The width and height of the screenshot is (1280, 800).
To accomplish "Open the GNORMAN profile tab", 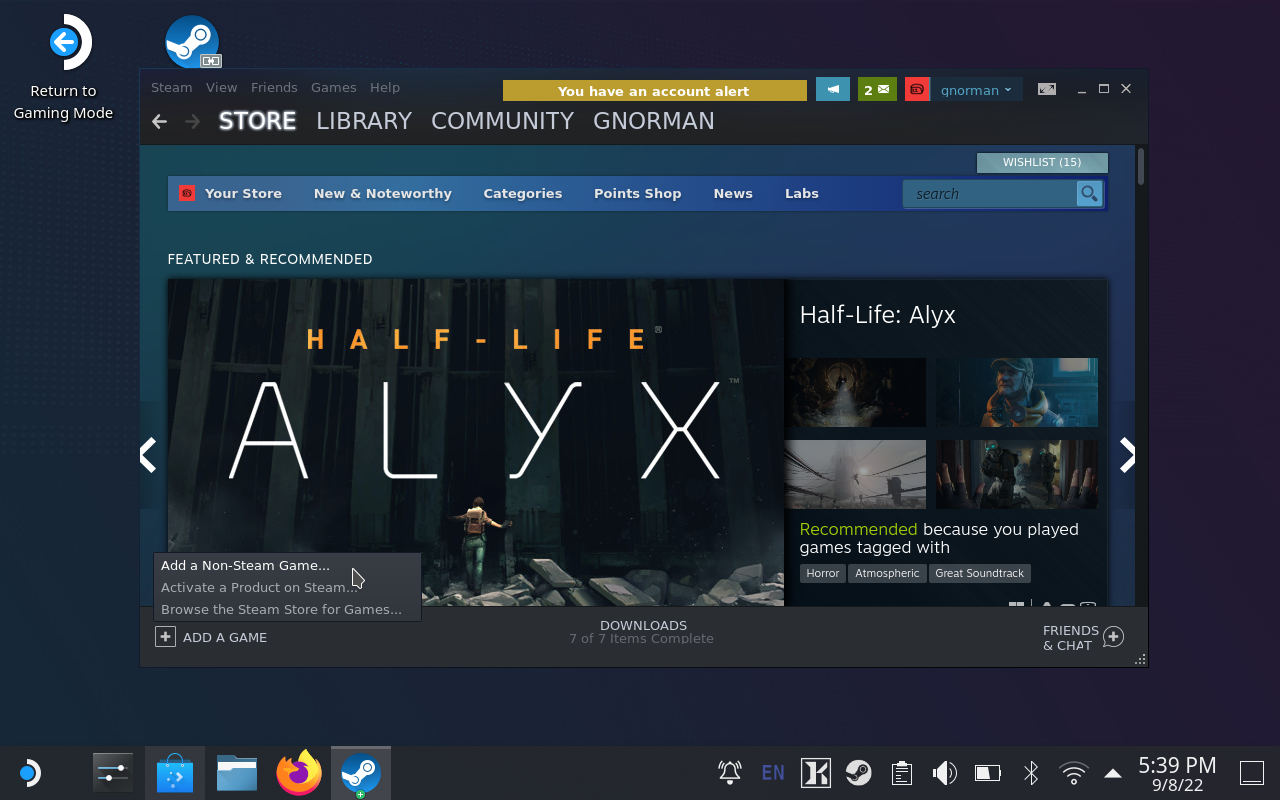I will pos(654,121).
